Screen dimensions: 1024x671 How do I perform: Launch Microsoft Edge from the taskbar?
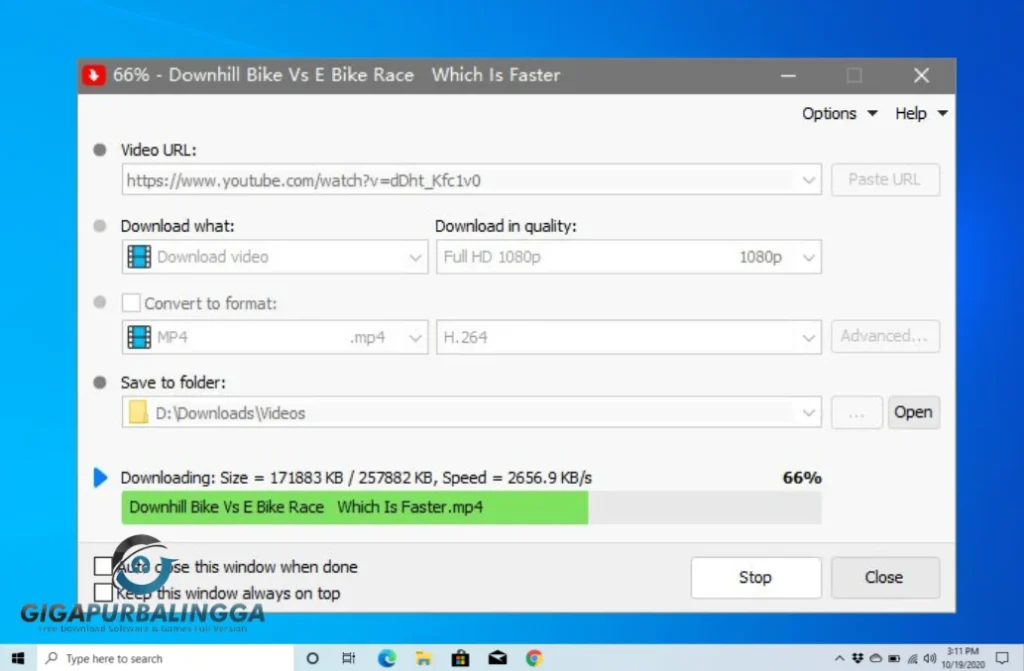point(386,658)
